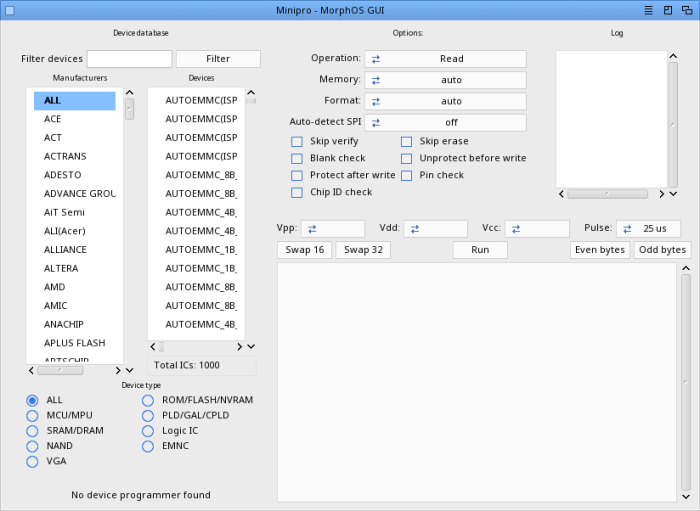Click the Odd bytes button

coord(662,250)
